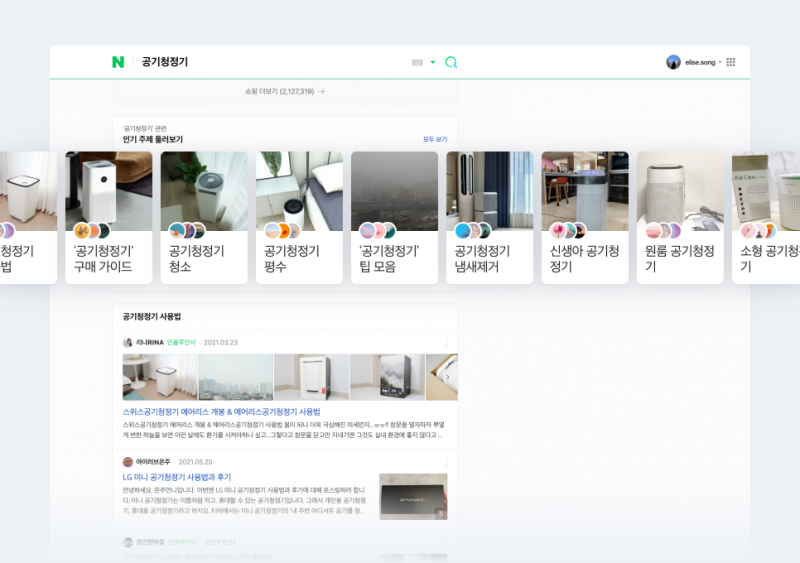This screenshot has width=800, height=563.
Task: Expand the elise.song account dropdown arrow
Action: 720,62
